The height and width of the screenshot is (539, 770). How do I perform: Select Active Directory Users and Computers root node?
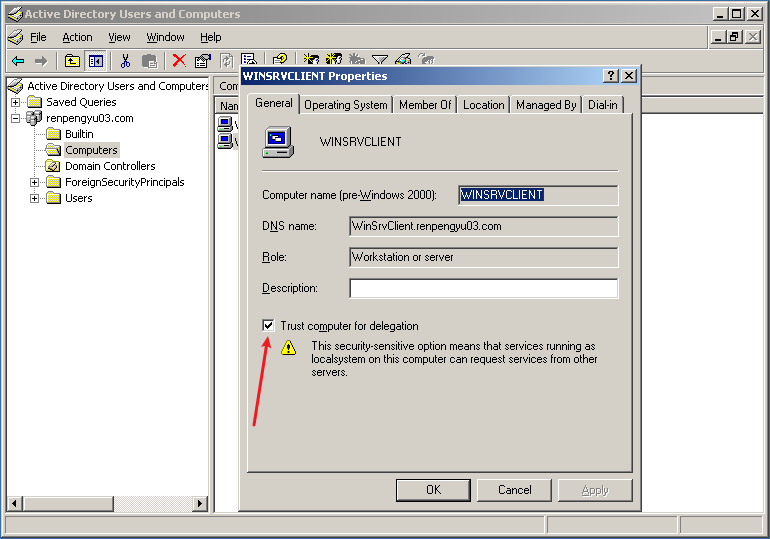tap(118, 86)
